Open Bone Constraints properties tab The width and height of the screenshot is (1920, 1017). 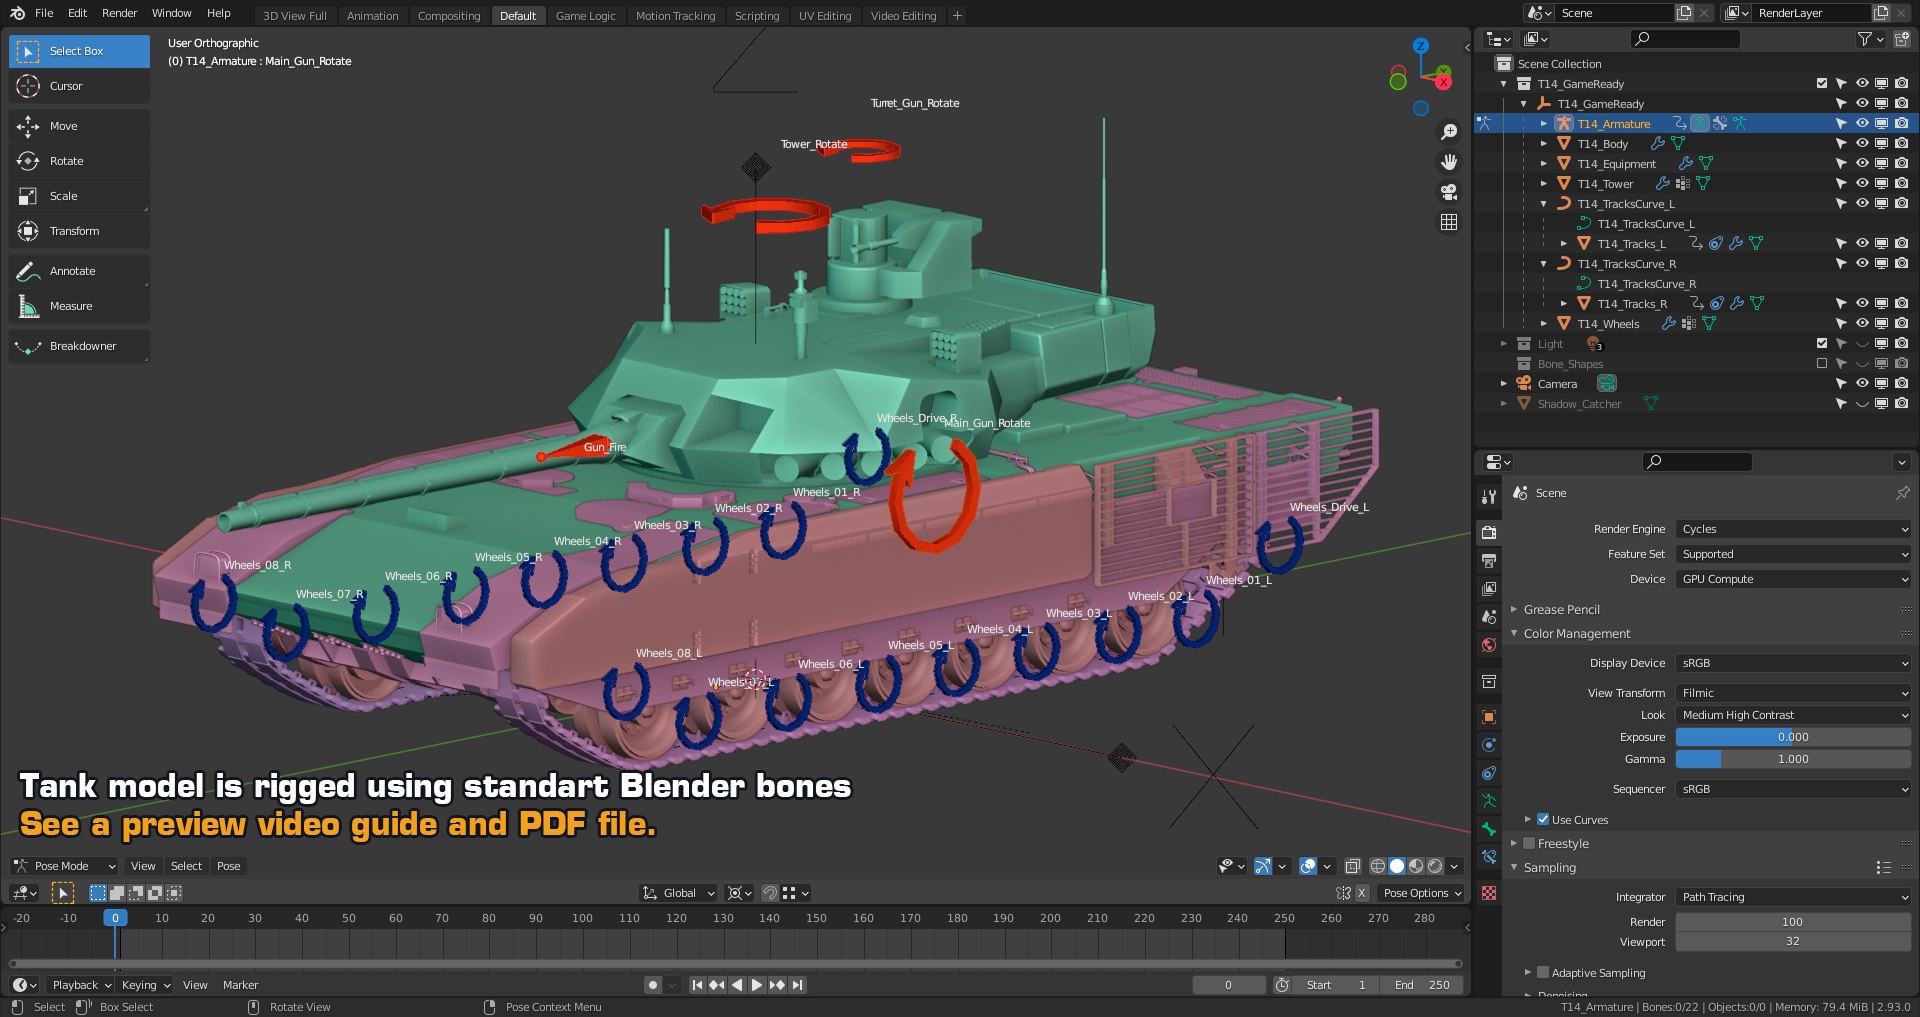[x=1489, y=857]
